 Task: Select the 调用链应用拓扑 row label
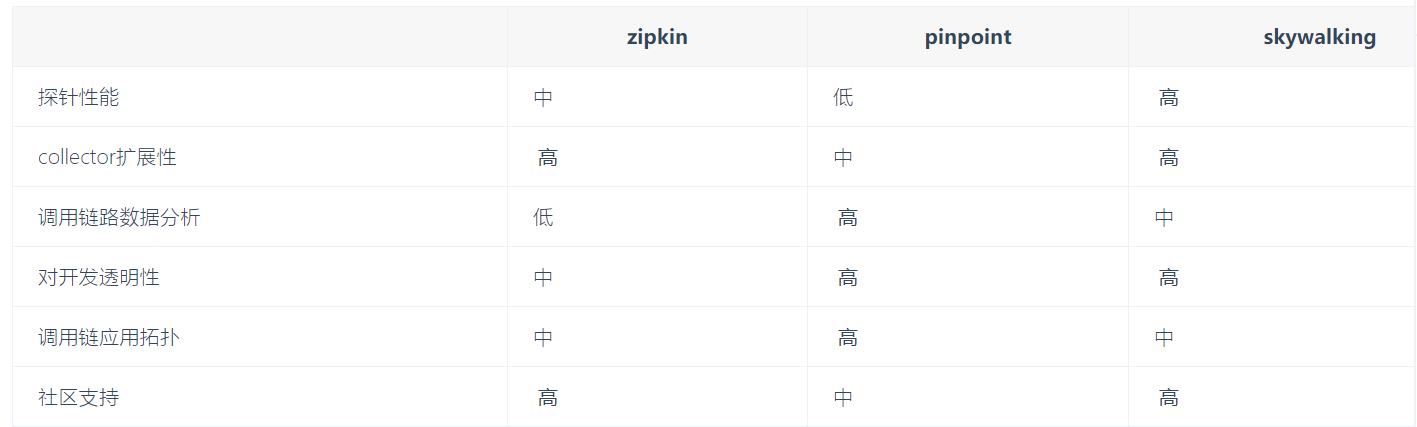tap(109, 337)
